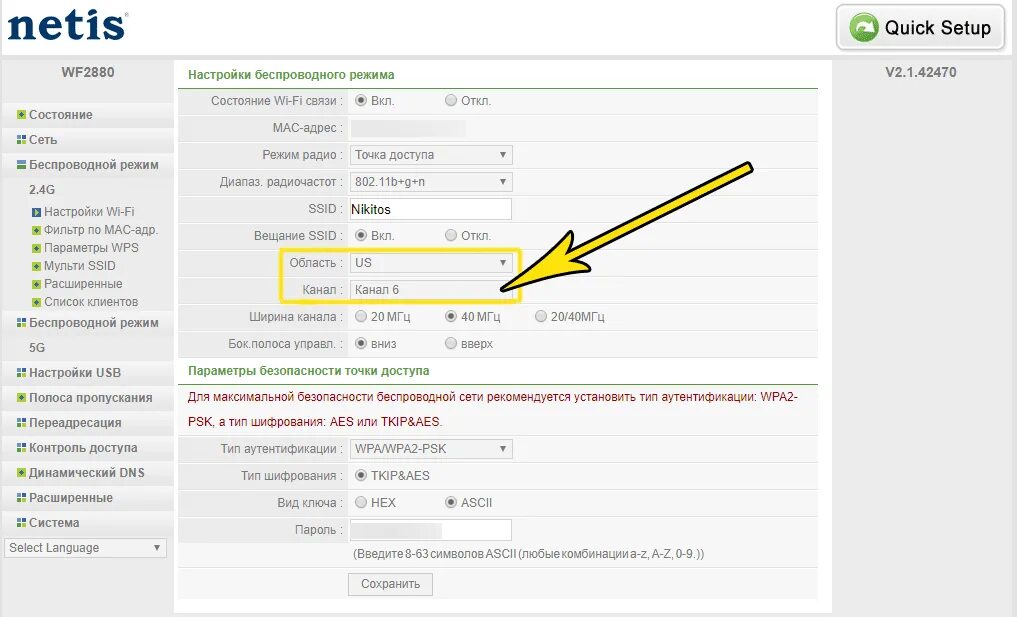Click Сохранить button
The height and width of the screenshot is (617, 1017).
click(390, 584)
